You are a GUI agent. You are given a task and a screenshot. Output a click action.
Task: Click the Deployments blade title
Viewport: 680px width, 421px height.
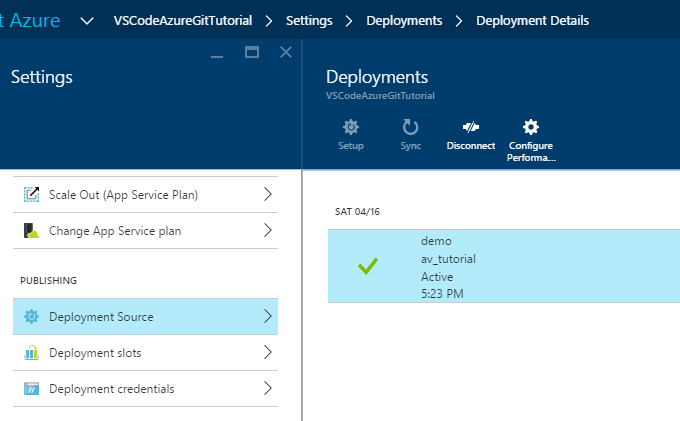pos(376,77)
